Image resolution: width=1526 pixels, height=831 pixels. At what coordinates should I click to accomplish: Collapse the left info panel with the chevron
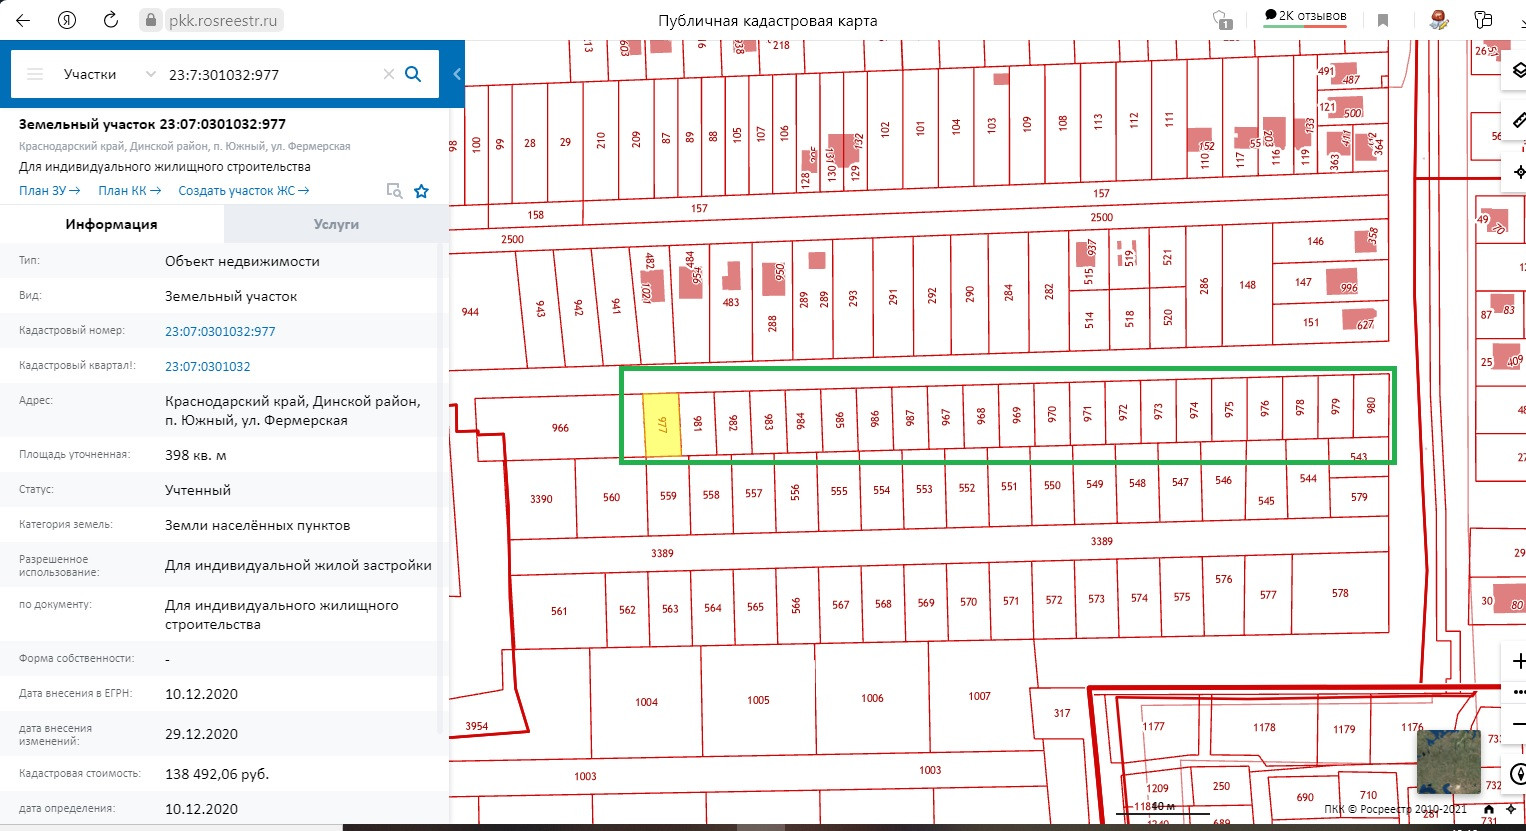(457, 74)
